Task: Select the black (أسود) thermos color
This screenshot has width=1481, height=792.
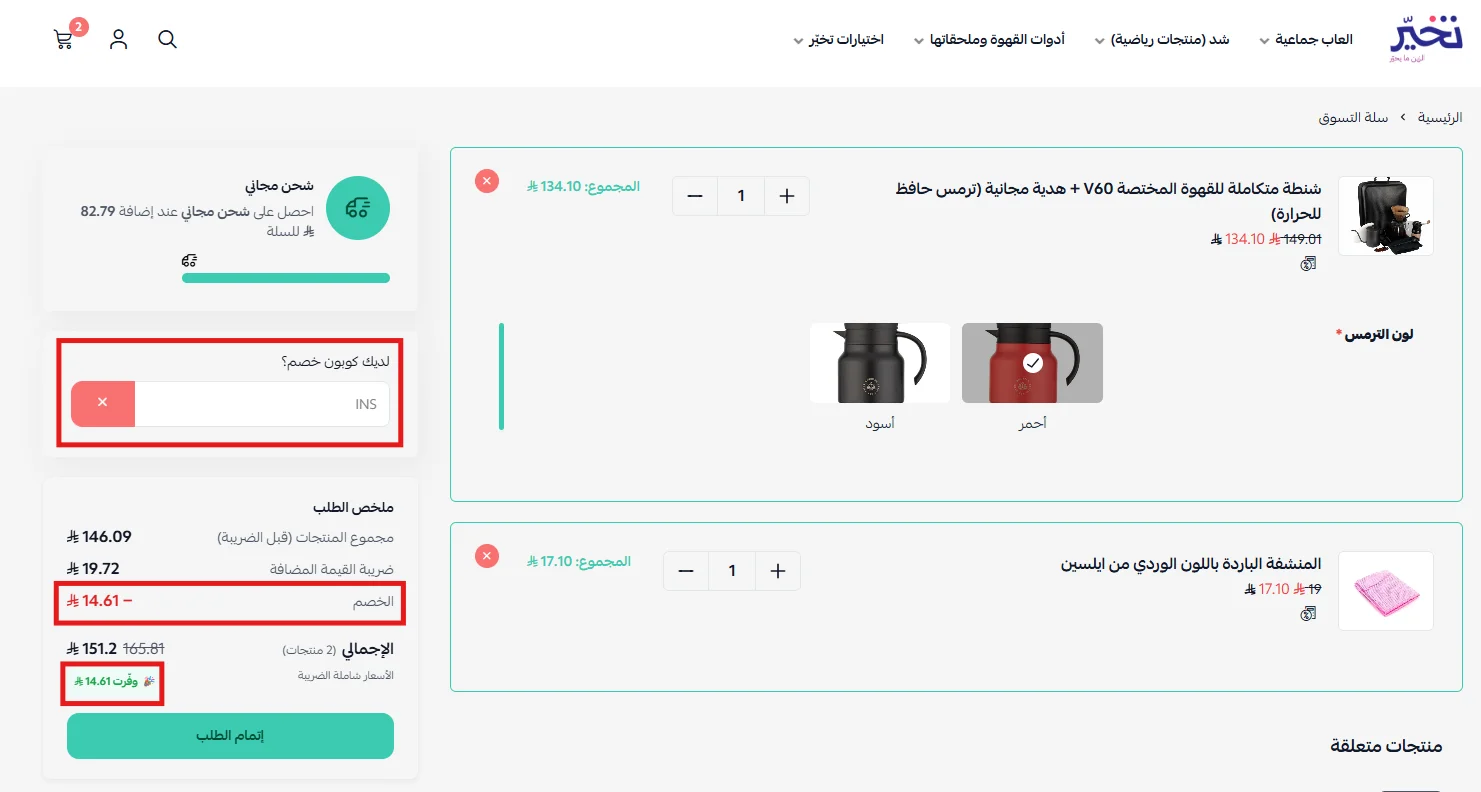Action: click(880, 363)
